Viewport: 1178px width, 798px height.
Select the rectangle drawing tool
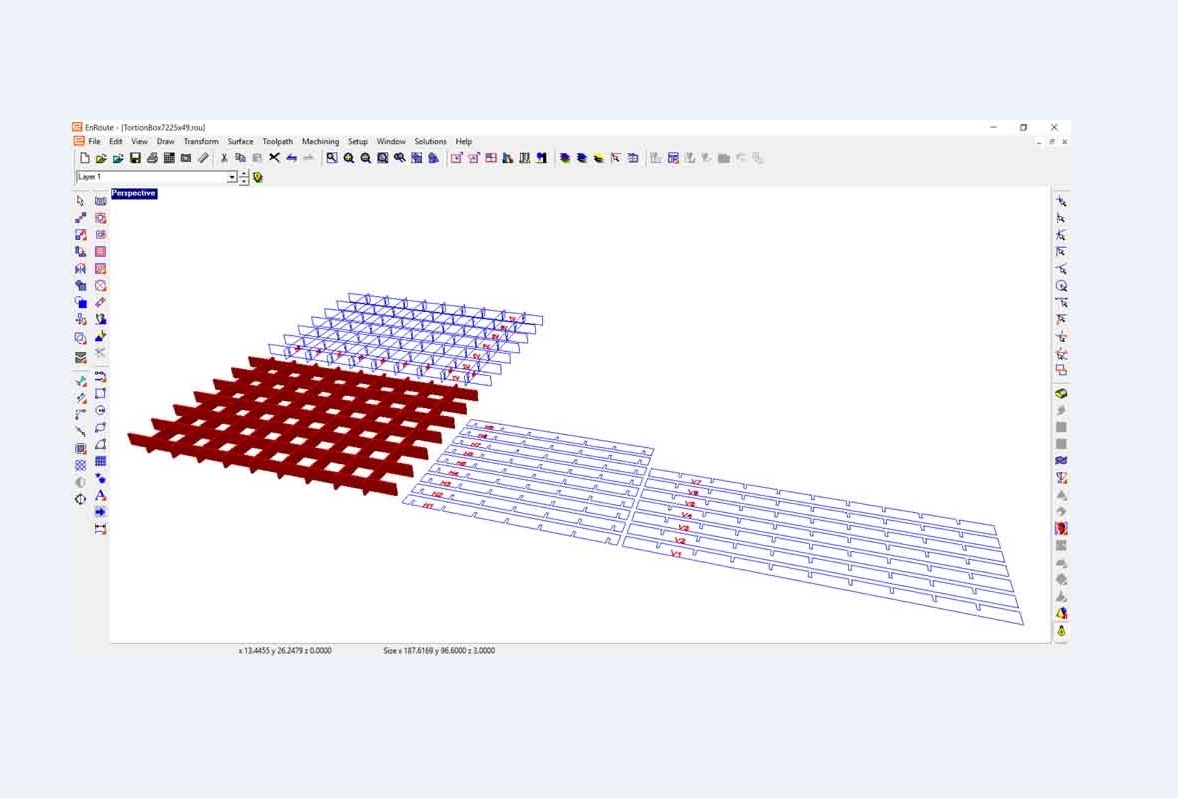click(x=100, y=394)
